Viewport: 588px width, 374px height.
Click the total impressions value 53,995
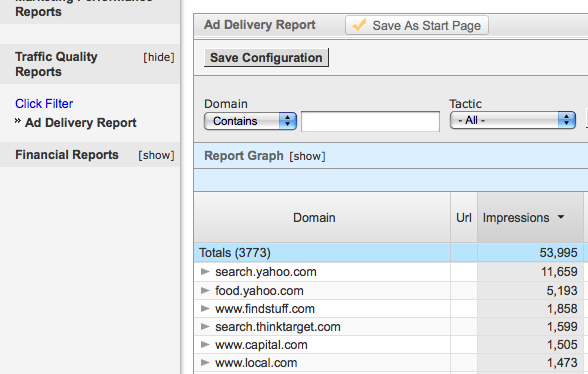558,253
